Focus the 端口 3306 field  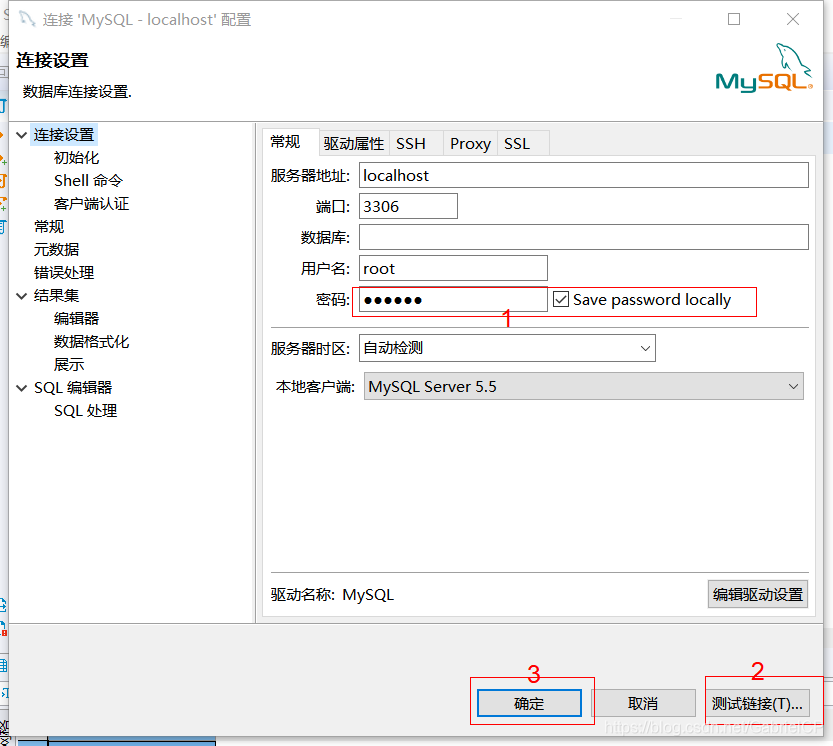pos(408,206)
